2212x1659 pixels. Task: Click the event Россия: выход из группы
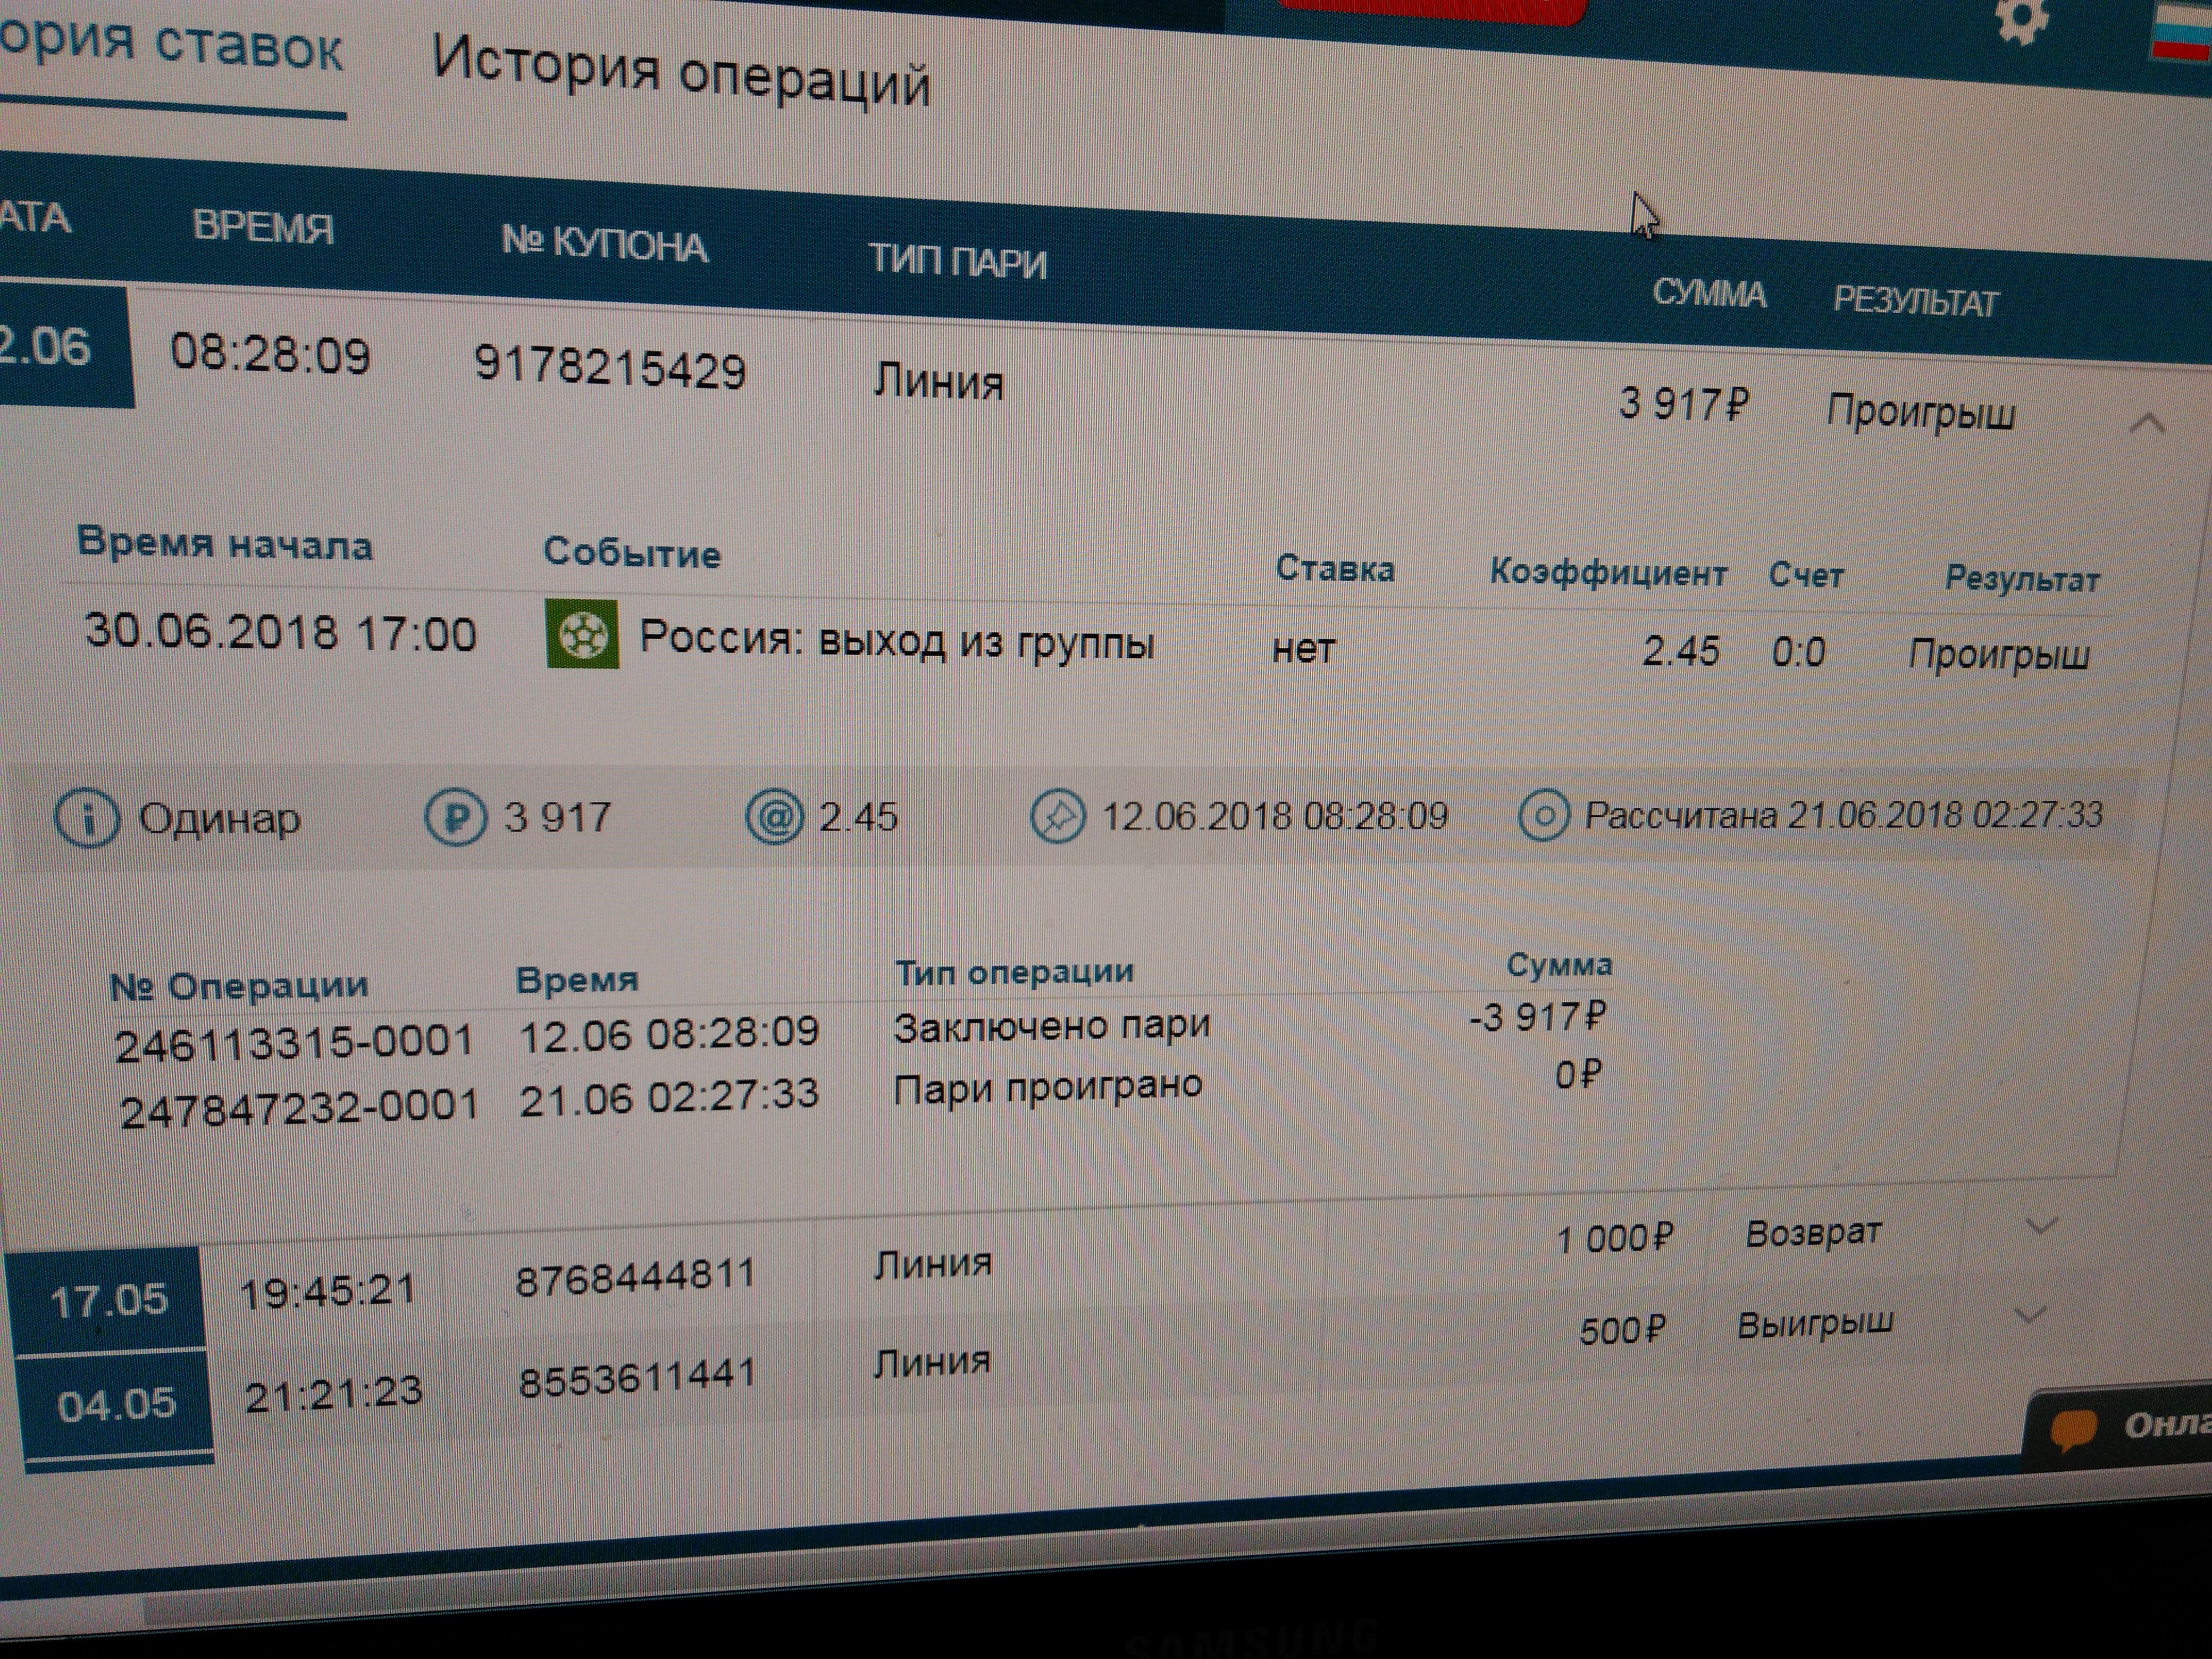tap(897, 641)
